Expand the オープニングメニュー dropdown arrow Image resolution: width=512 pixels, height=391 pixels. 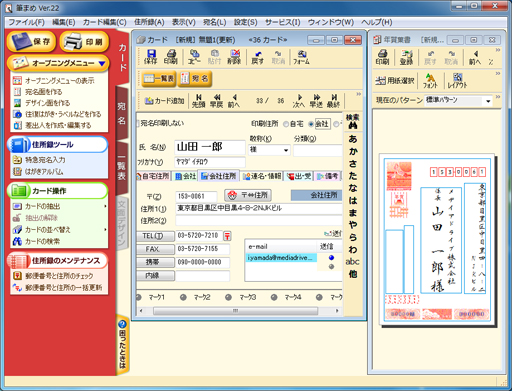click(102, 63)
